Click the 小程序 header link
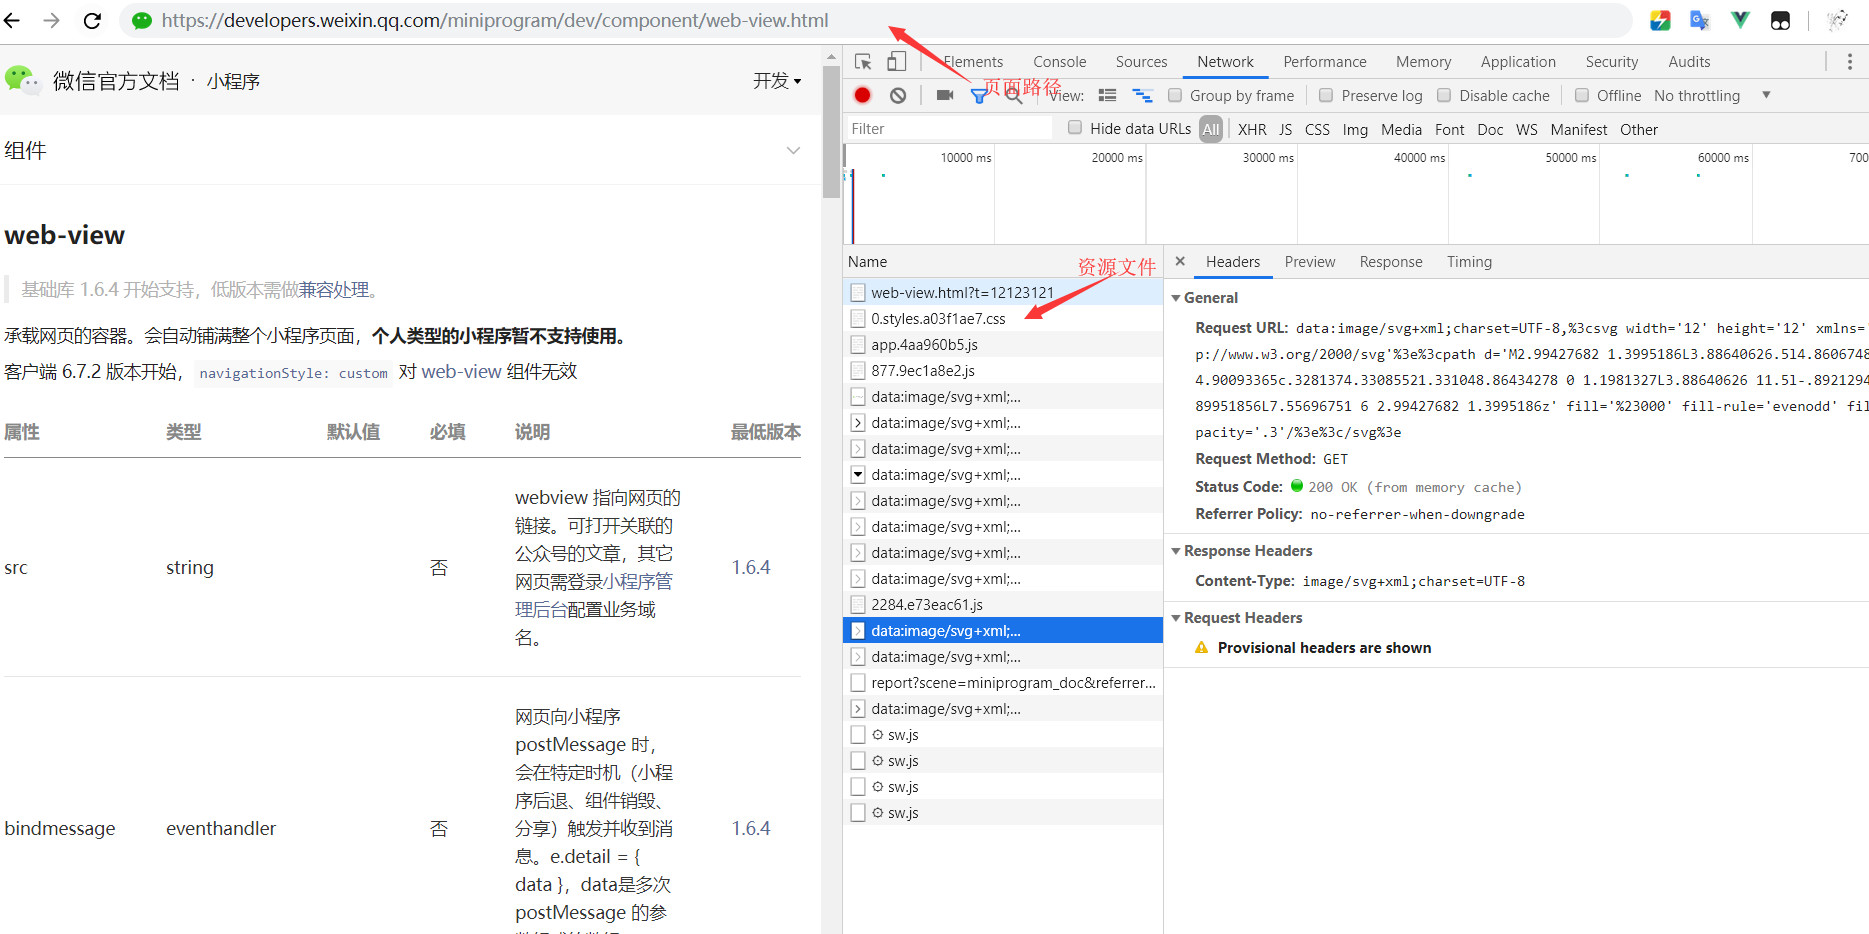 [233, 81]
